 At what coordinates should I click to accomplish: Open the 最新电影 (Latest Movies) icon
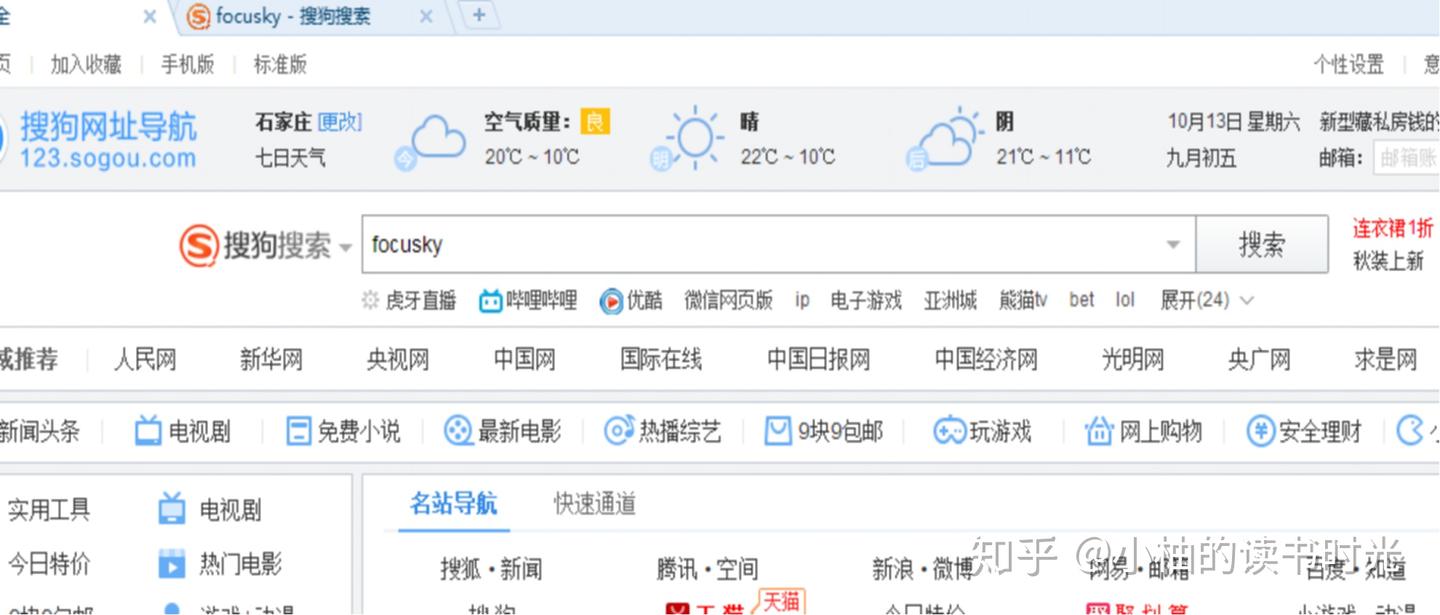coord(459,430)
